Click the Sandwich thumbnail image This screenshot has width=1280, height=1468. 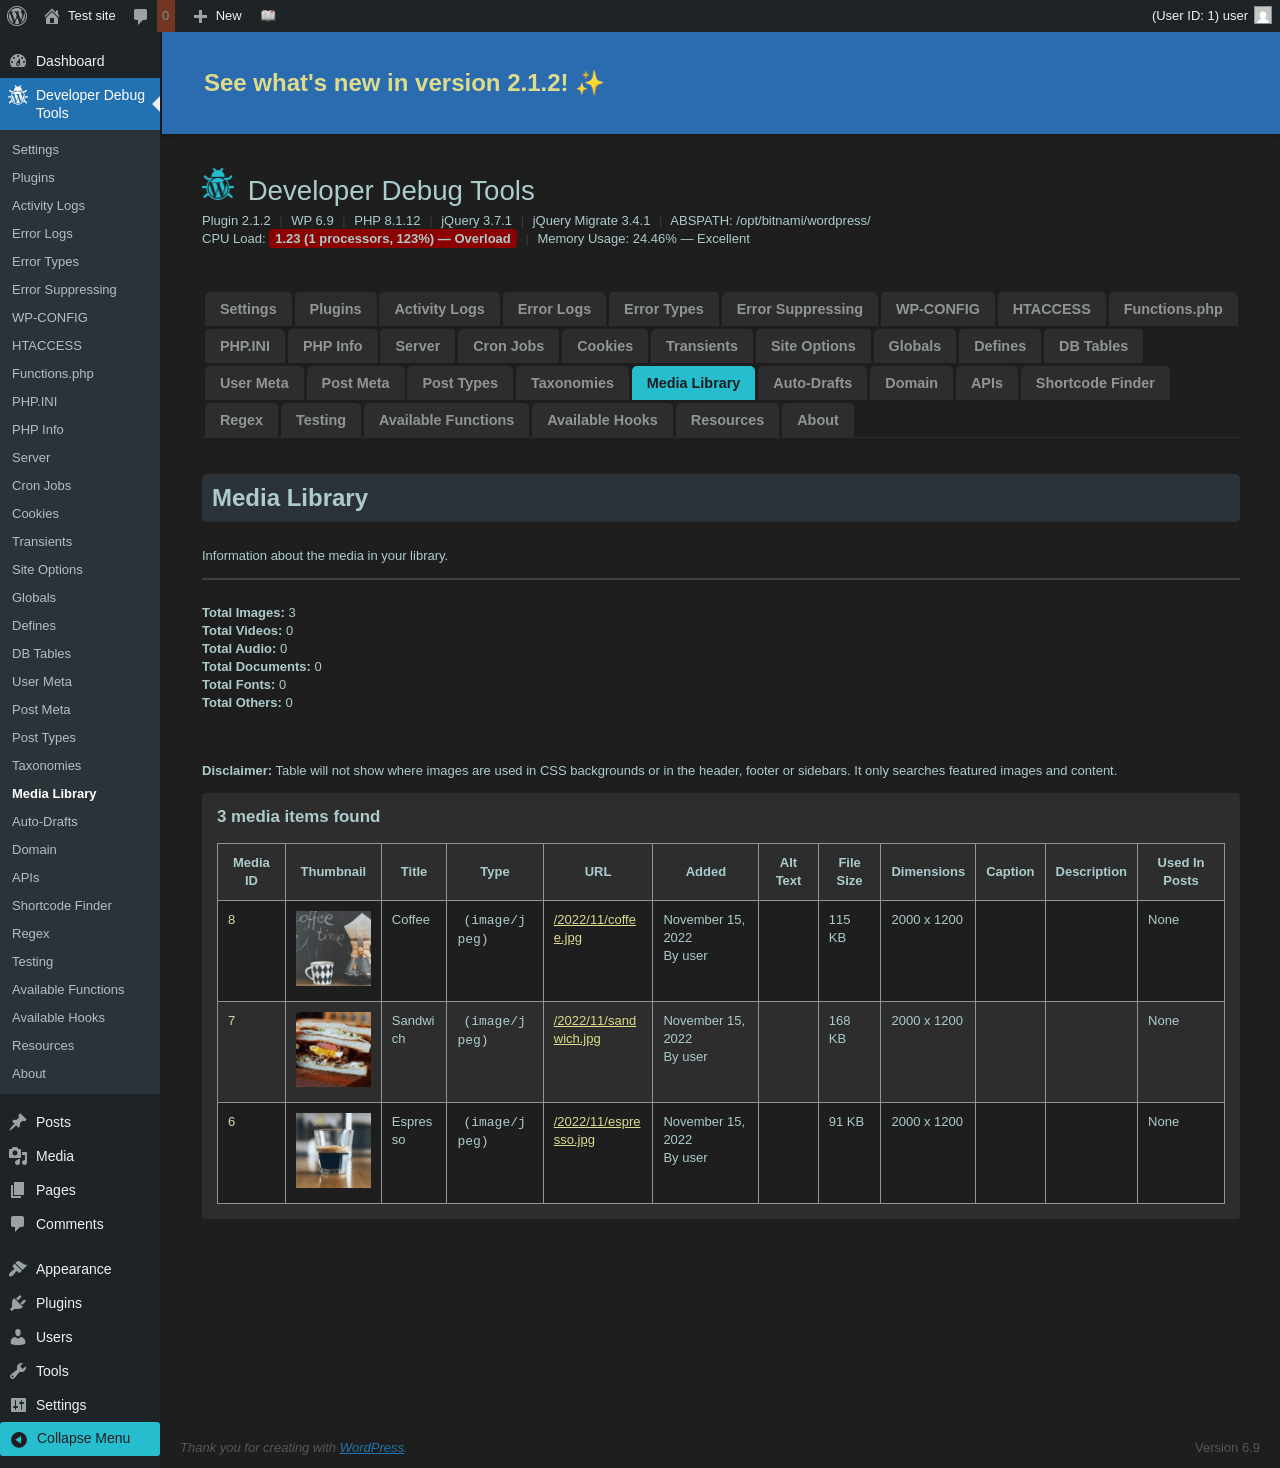point(333,1049)
